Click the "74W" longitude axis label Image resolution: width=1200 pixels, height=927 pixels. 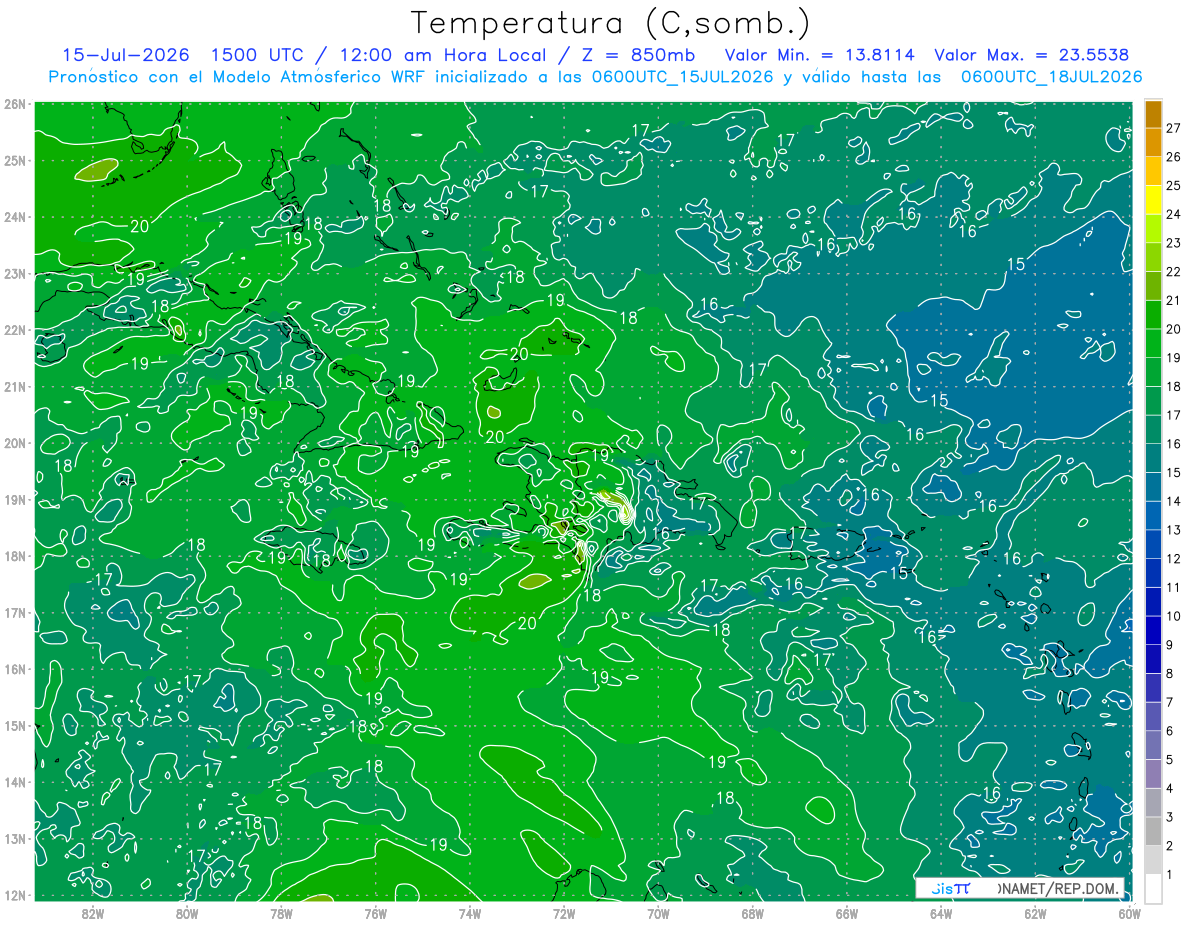point(470,912)
